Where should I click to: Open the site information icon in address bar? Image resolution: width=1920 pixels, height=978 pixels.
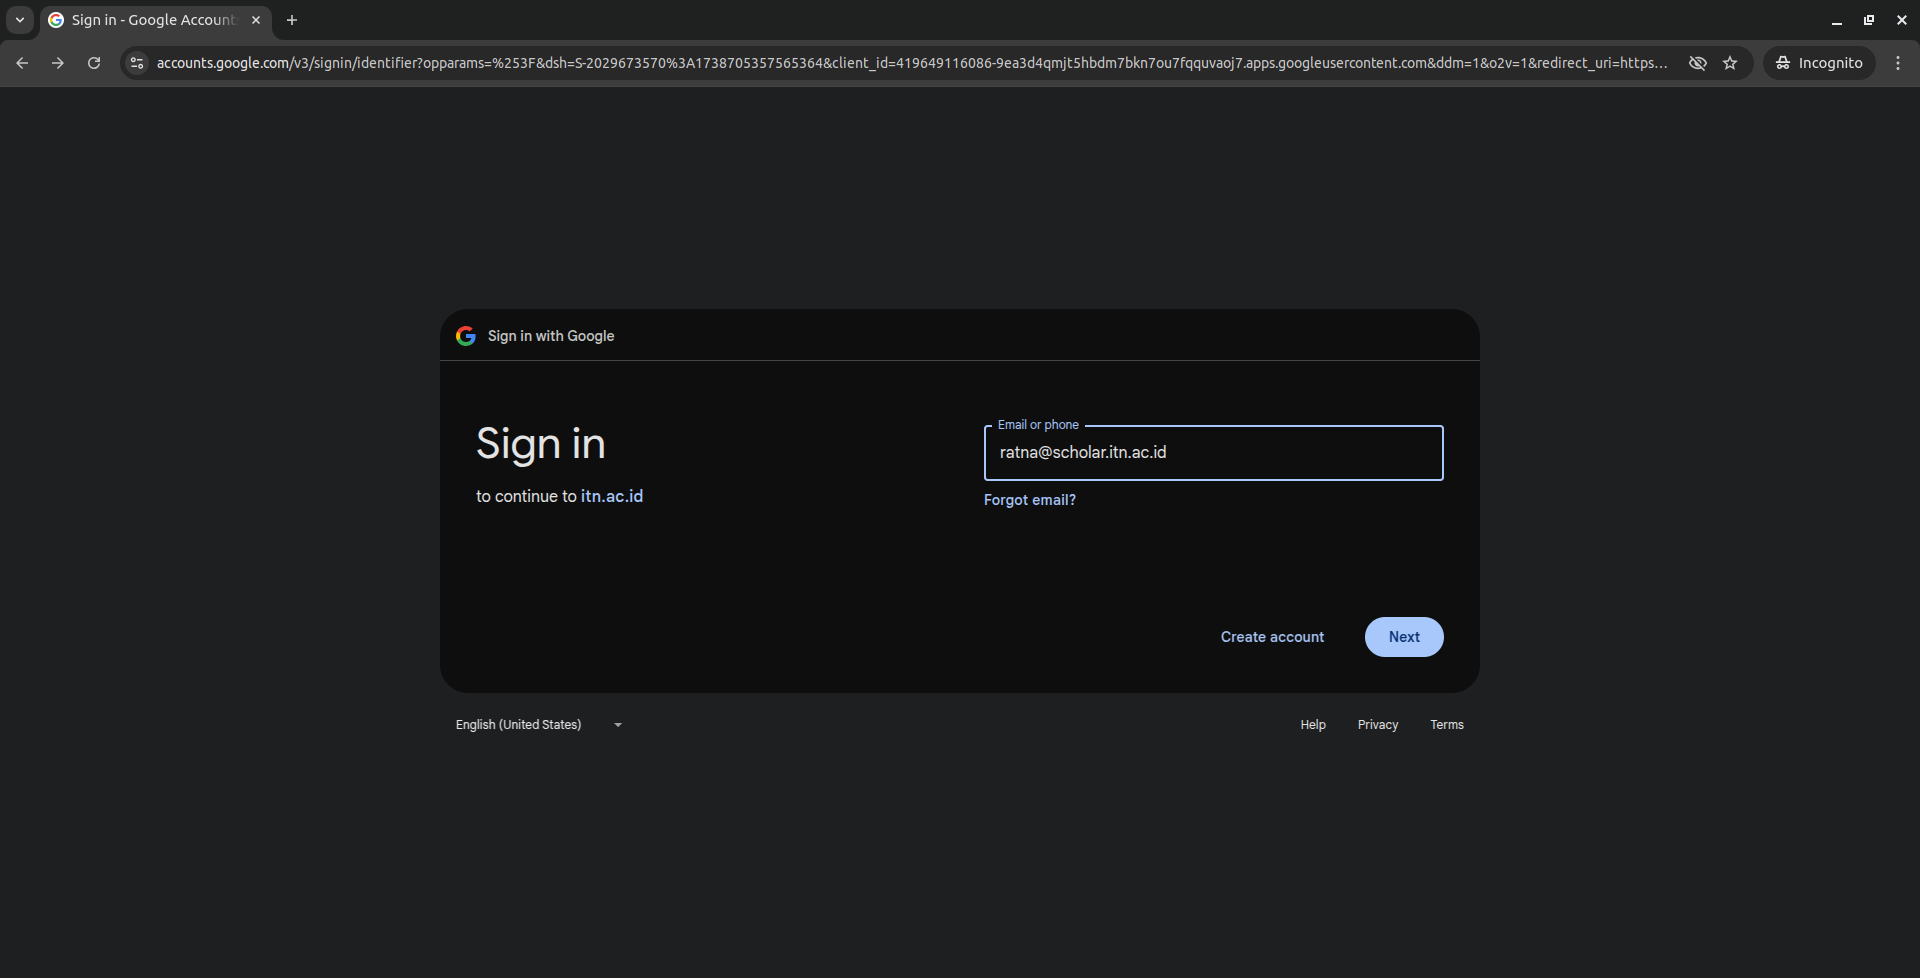(137, 63)
